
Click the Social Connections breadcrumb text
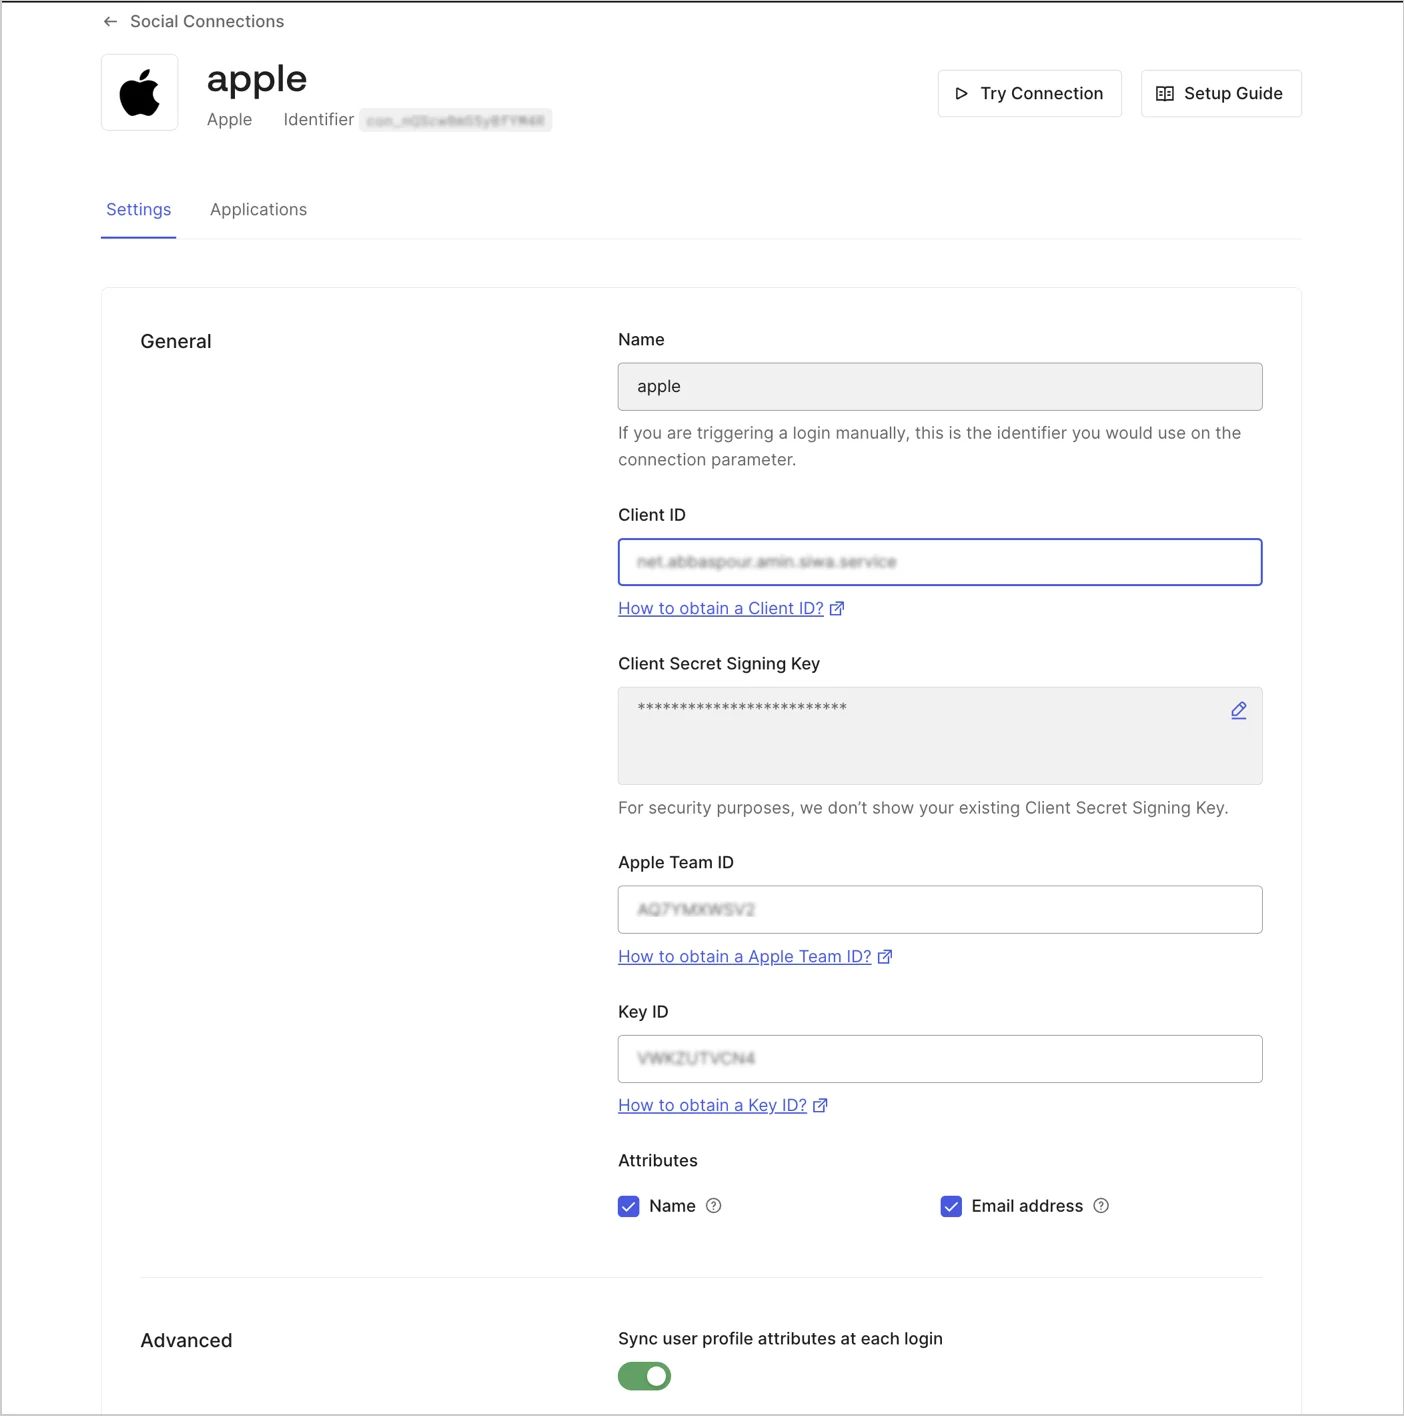click(x=207, y=21)
